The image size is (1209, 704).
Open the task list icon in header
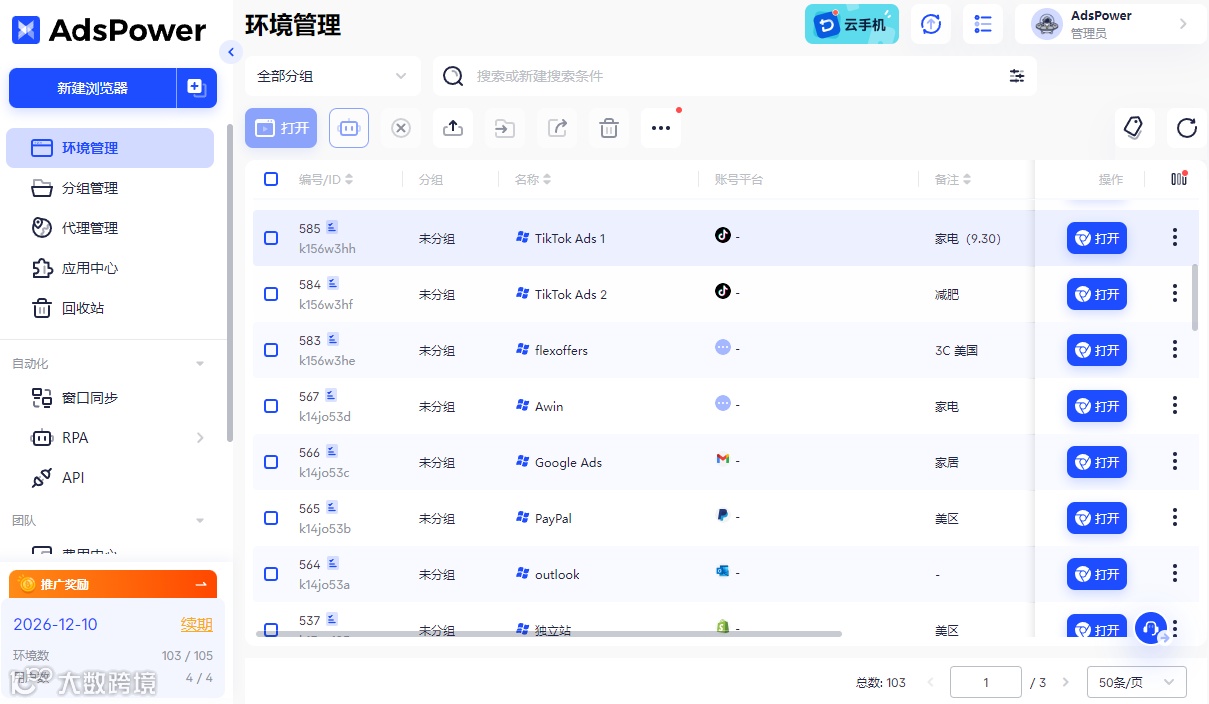[983, 24]
